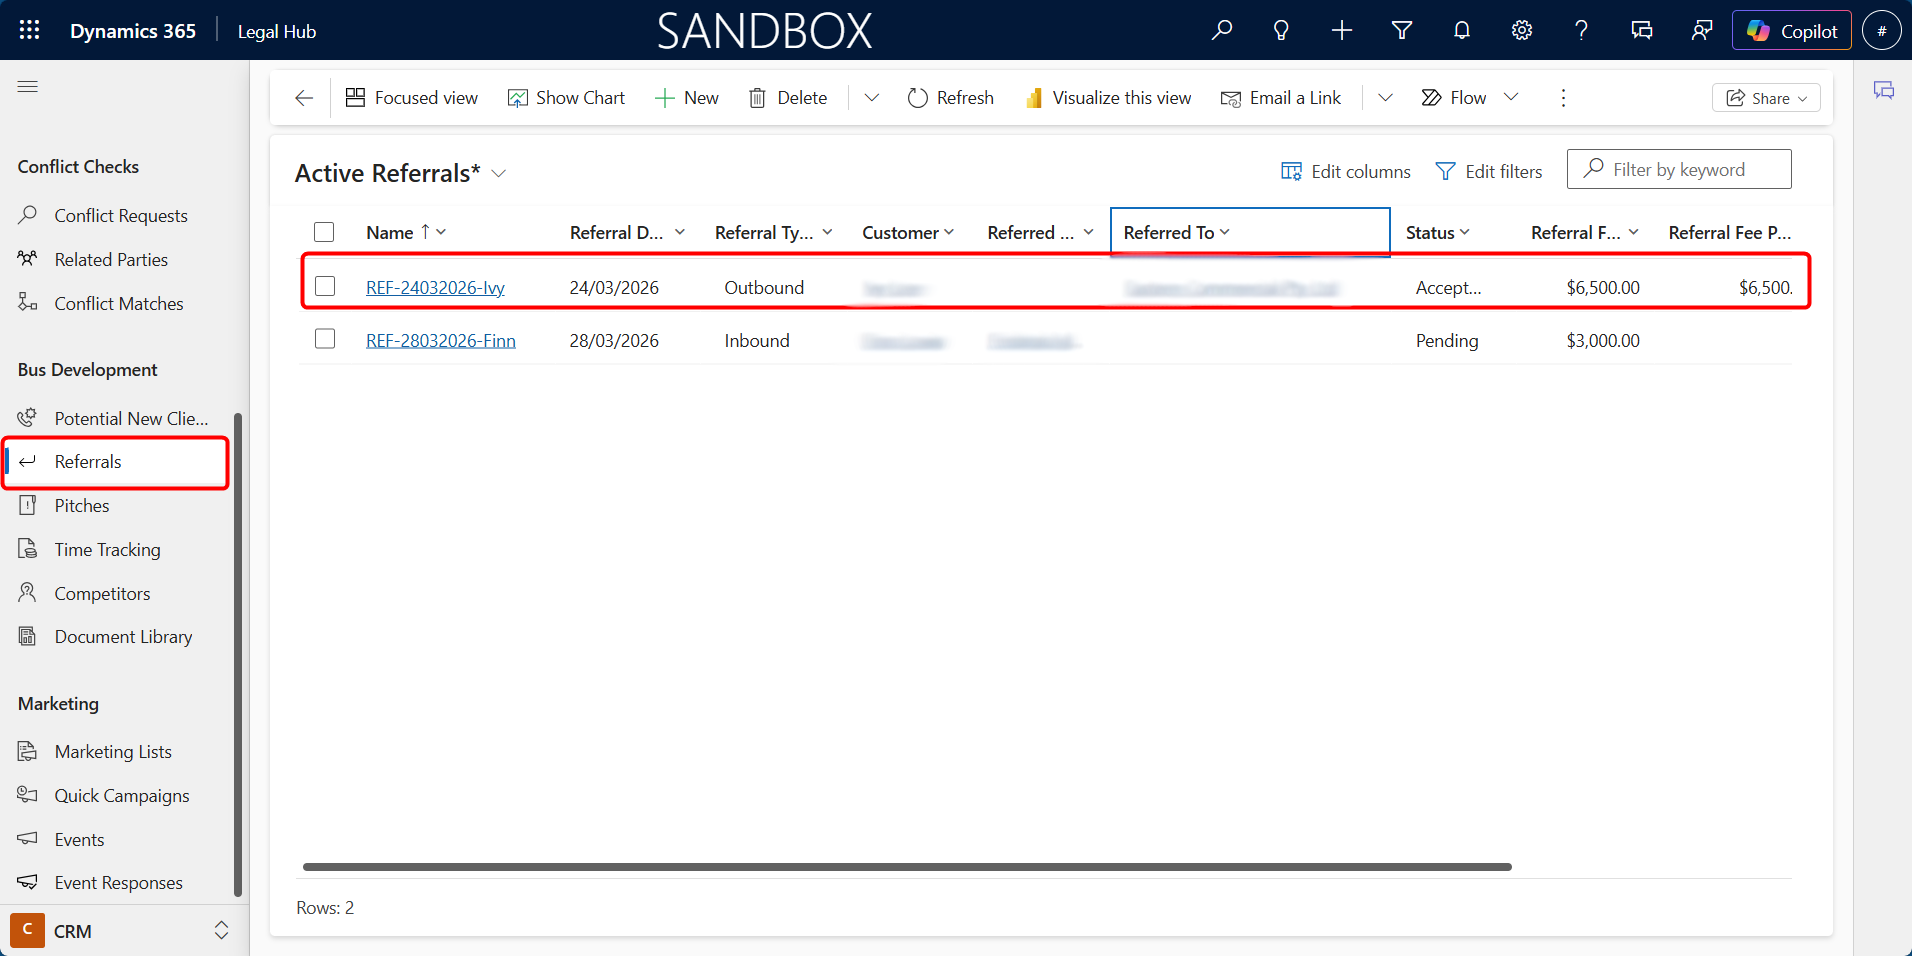Select the REF-24032026-Ivy row checkbox
The height and width of the screenshot is (956, 1912).
click(325, 286)
